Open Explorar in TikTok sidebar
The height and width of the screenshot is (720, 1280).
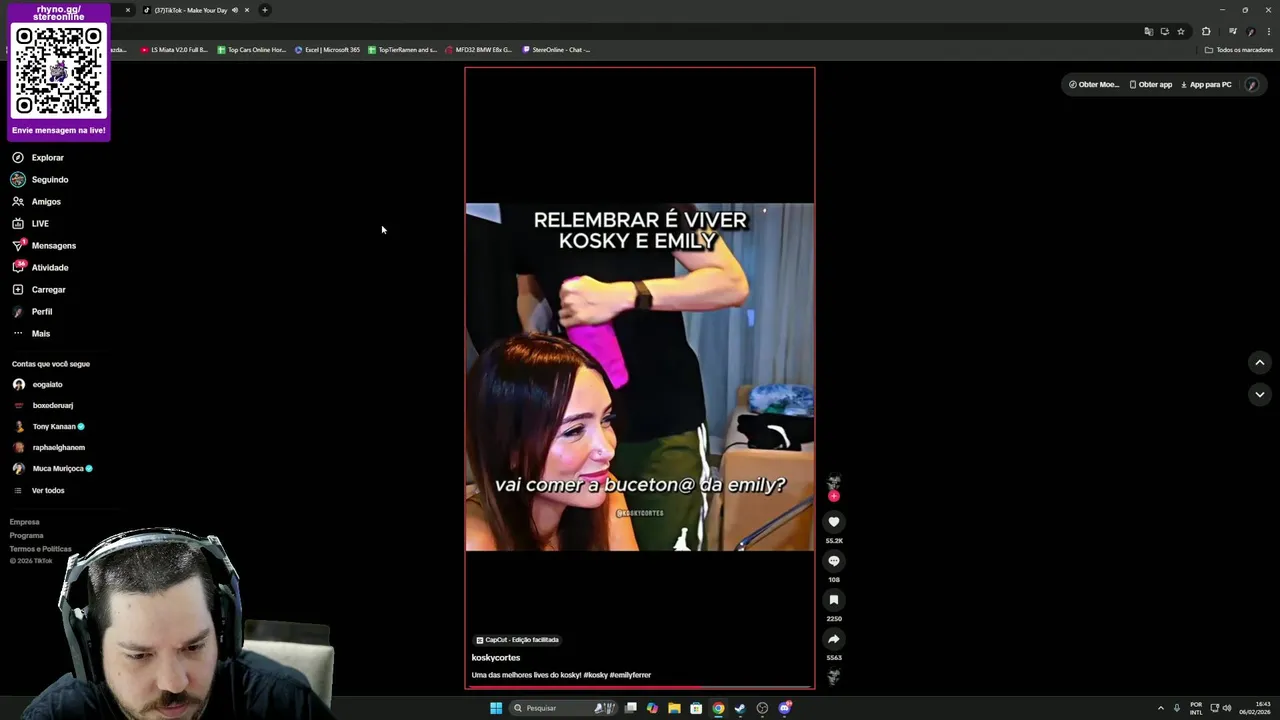click(x=38, y=158)
